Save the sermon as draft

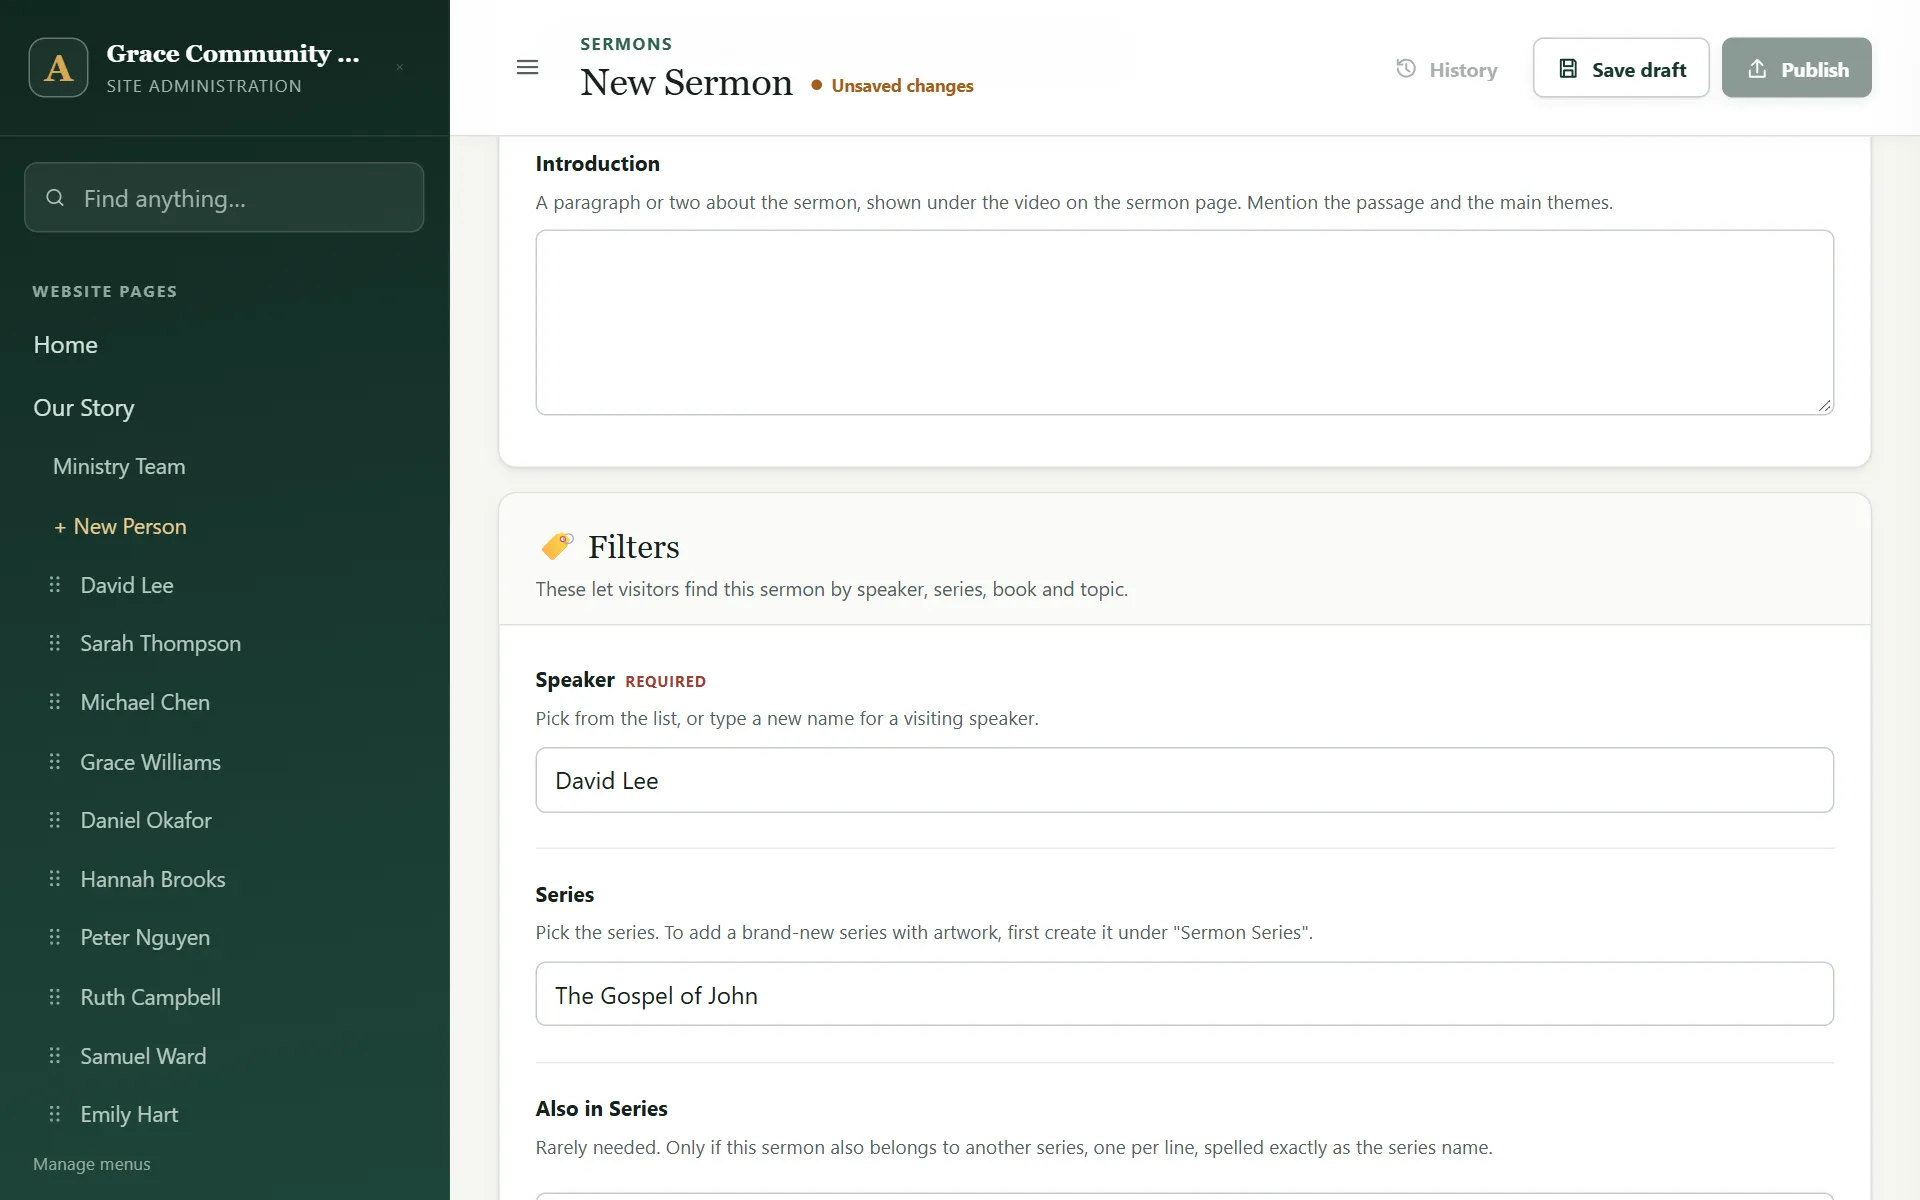coord(1621,68)
